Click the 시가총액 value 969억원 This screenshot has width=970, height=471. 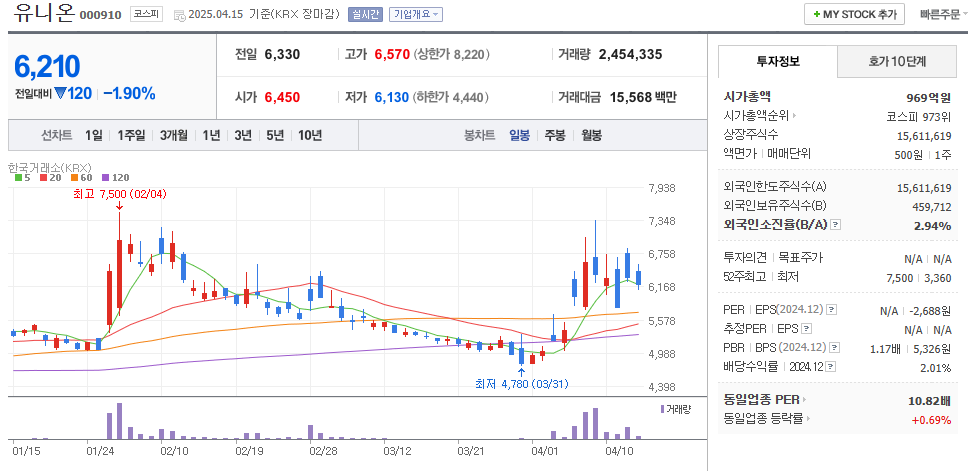point(928,97)
